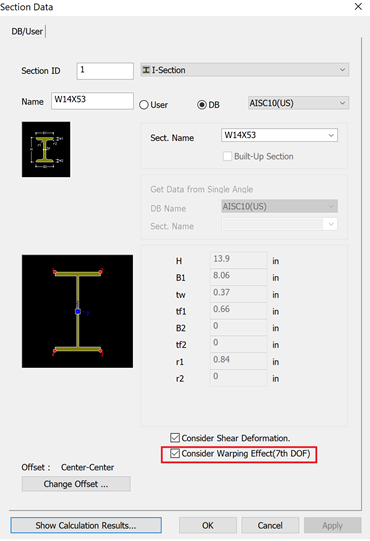Click the I-Section icon in section type dropdown

[x=146, y=70]
